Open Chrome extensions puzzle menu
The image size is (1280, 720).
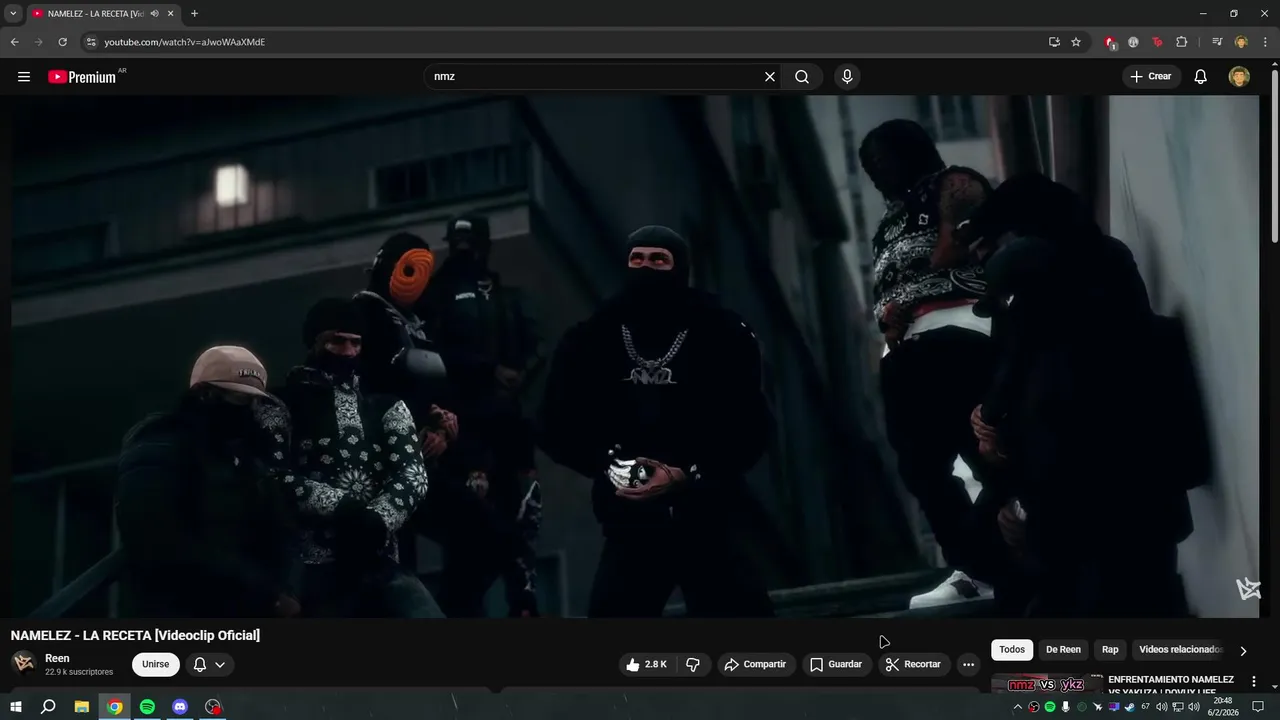click(1181, 42)
